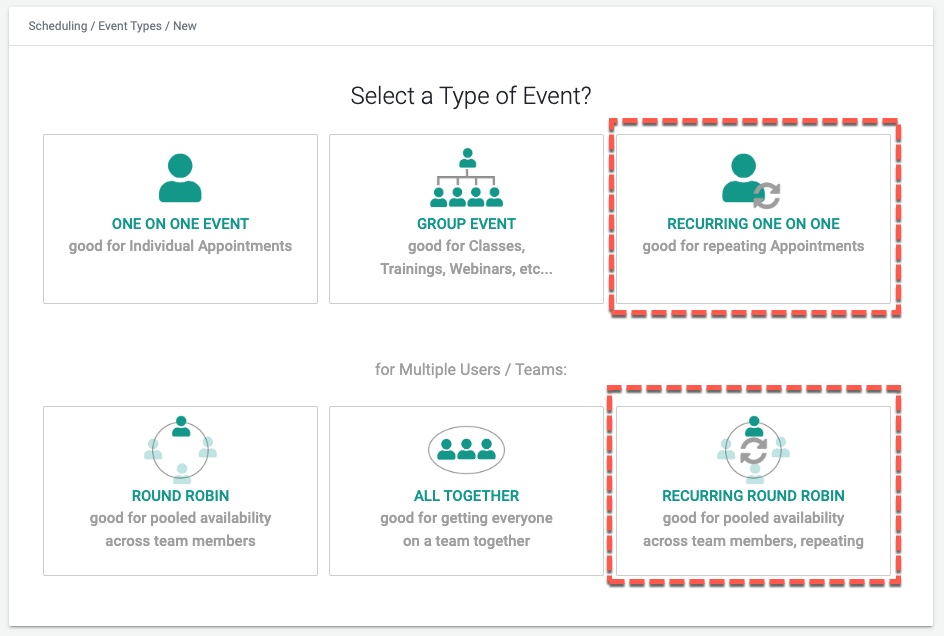Click 'Trainings, Webinars, etc...' text
This screenshot has height=636, width=944.
(x=467, y=269)
